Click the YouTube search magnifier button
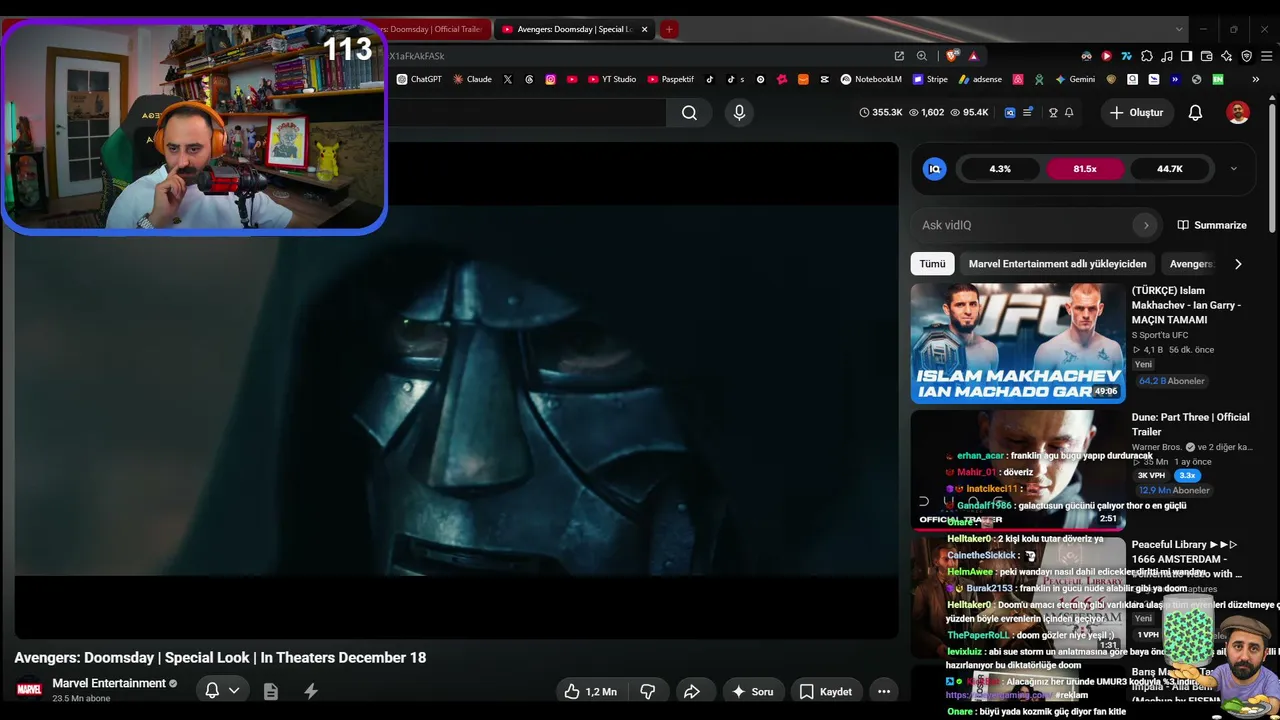 click(689, 113)
